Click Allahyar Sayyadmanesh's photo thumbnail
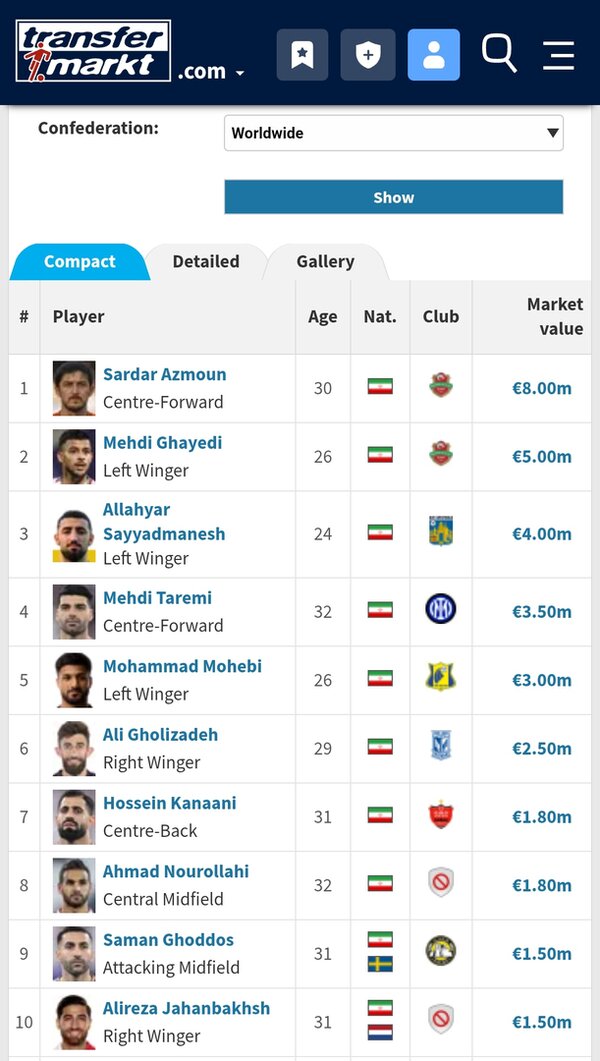Image resolution: width=600 pixels, height=1061 pixels. click(73, 534)
